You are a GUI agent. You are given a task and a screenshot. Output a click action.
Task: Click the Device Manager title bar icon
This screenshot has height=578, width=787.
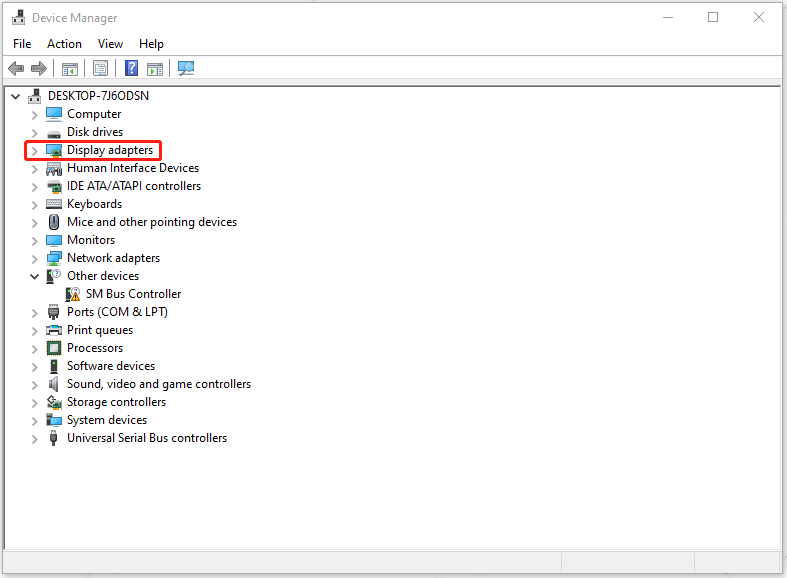click(x=19, y=17)
